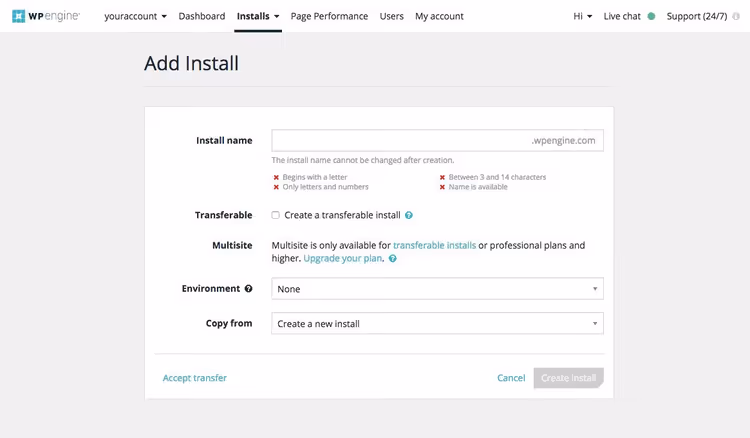Click into the Install name field
Screen dimensions: 750x438
tap(437, 141)
